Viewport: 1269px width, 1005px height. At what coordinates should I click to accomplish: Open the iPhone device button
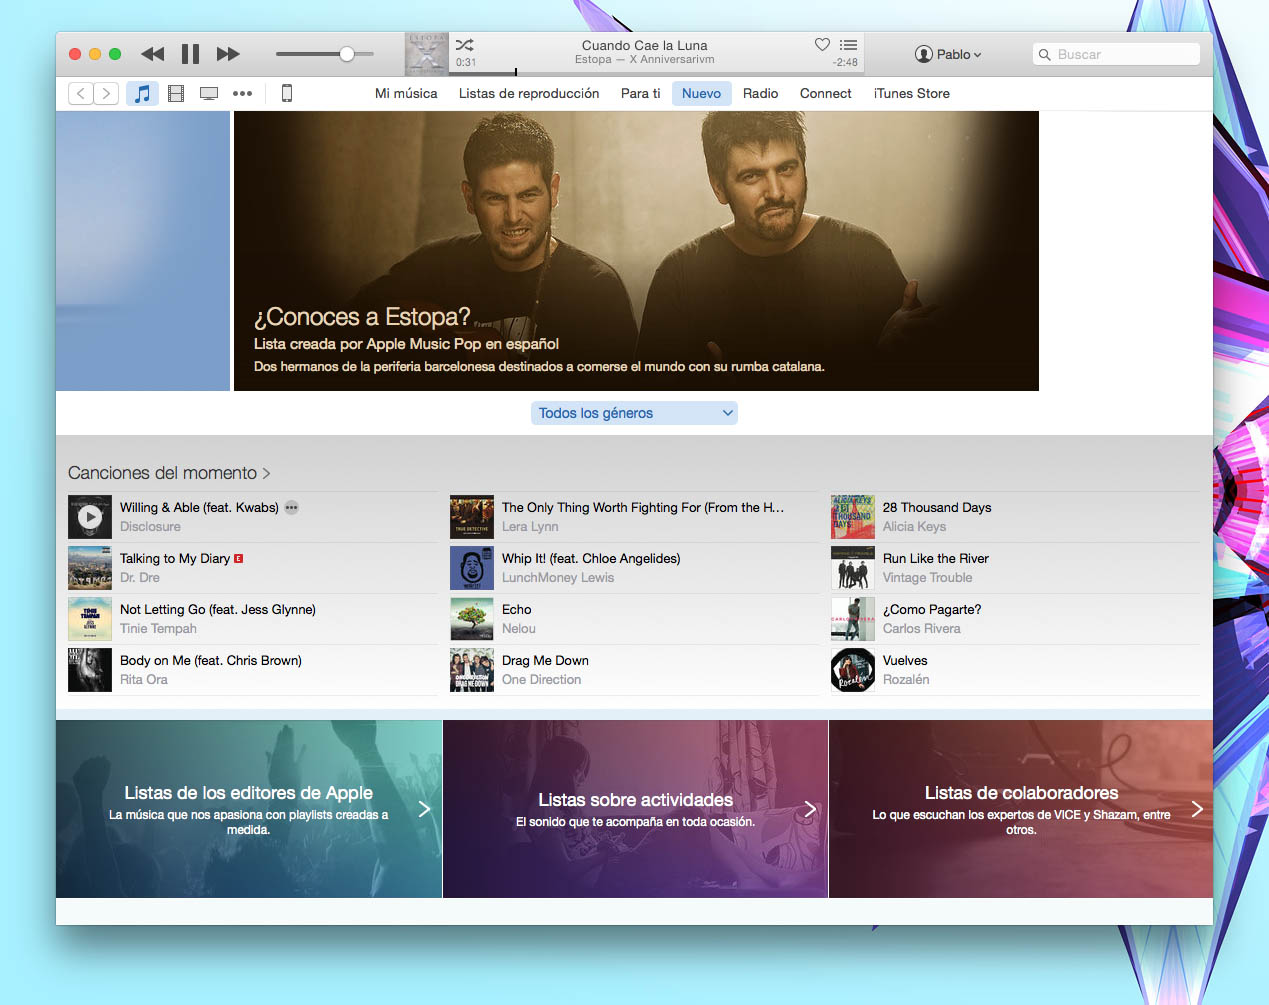287,93
